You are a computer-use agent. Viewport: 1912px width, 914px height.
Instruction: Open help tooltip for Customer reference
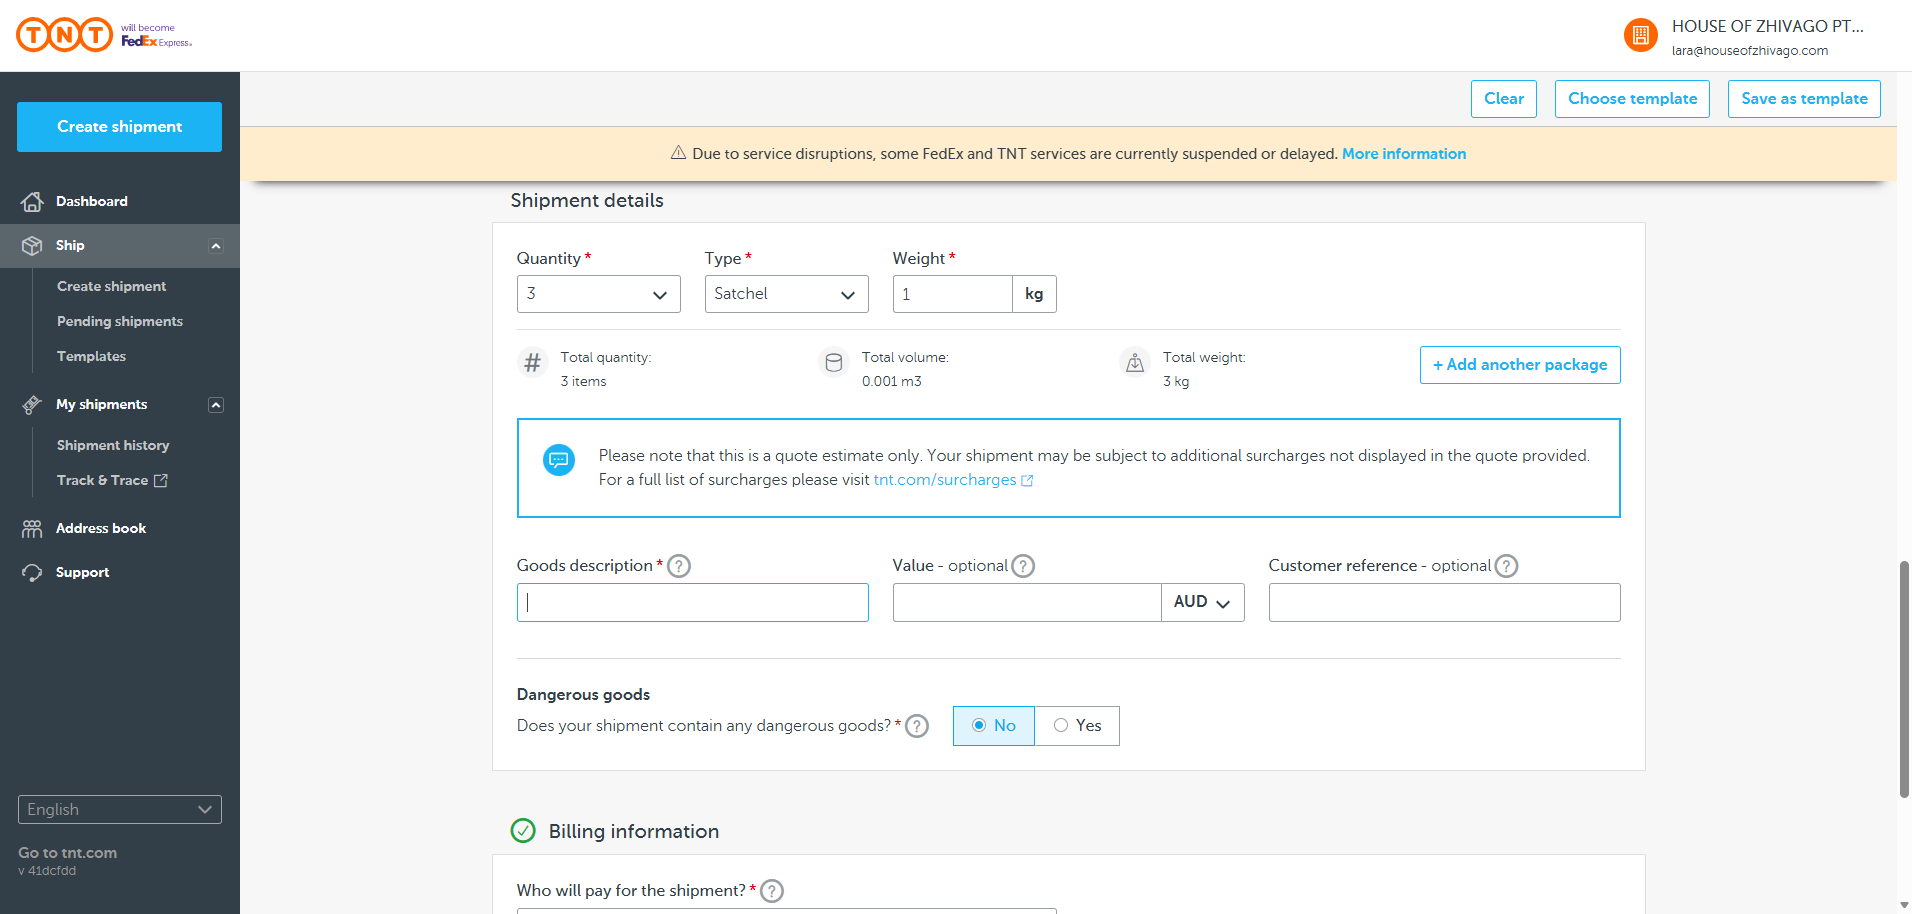click(1506, 566)
